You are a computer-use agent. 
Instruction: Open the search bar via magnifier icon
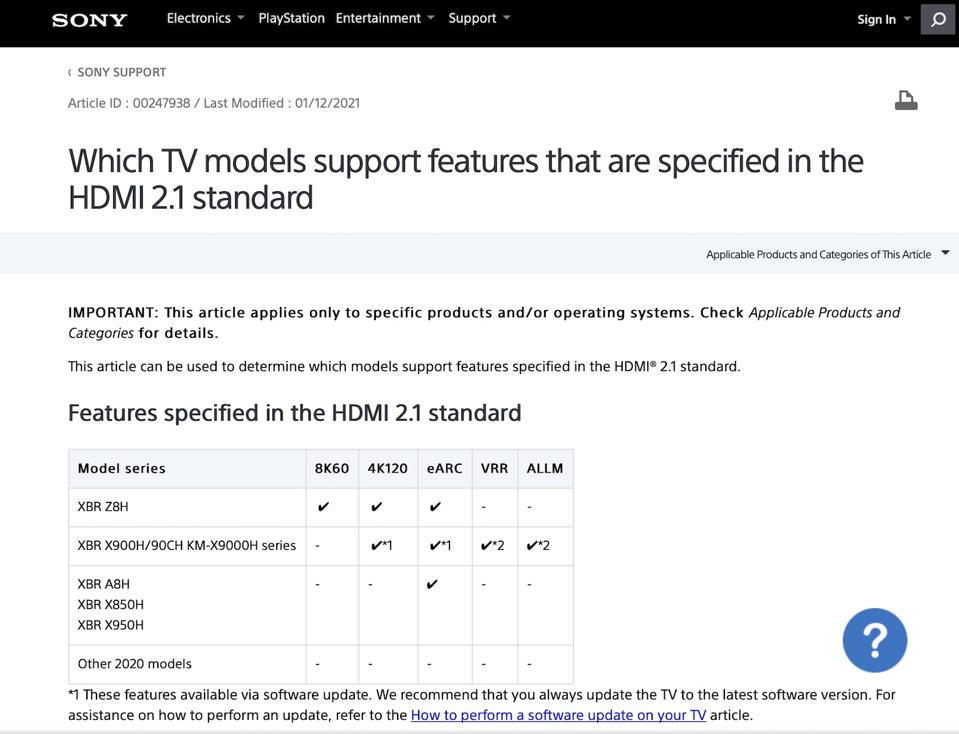click(937, 19)
